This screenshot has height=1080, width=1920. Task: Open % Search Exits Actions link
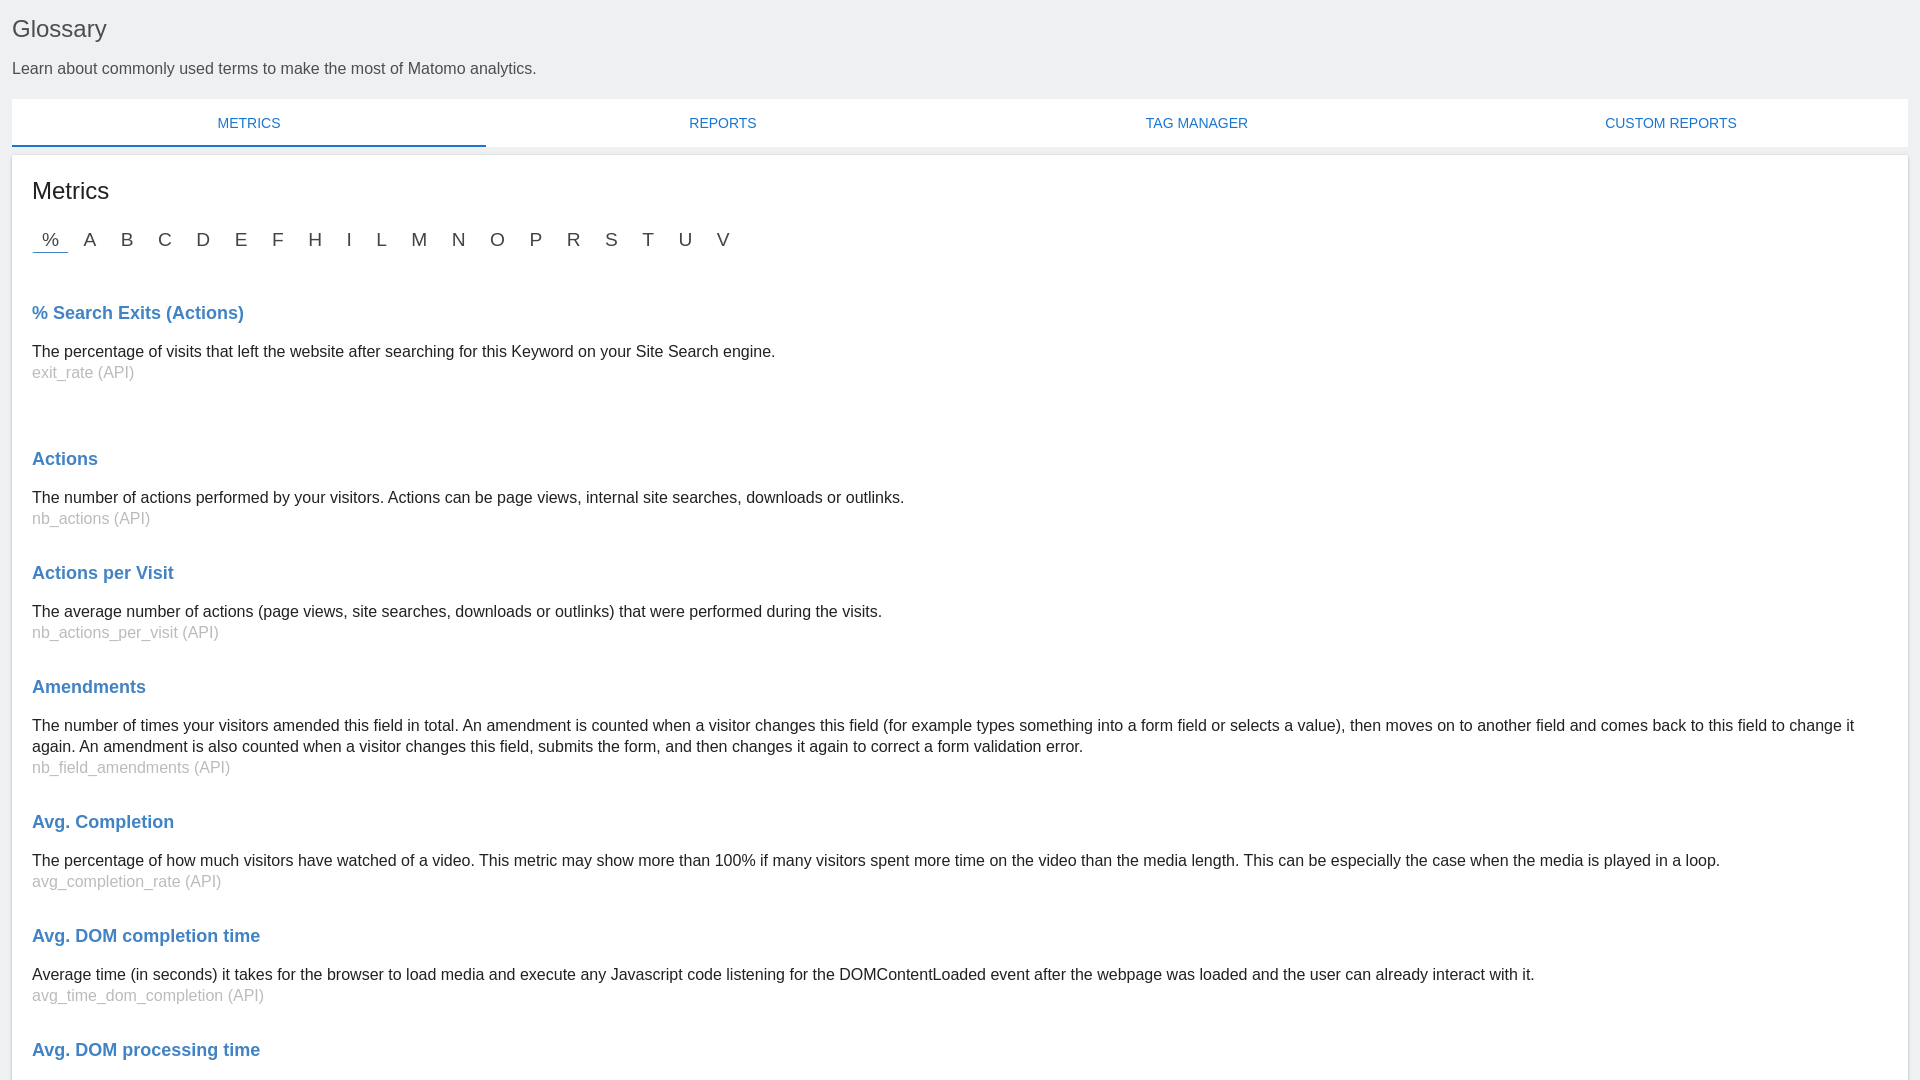(137, 313)
